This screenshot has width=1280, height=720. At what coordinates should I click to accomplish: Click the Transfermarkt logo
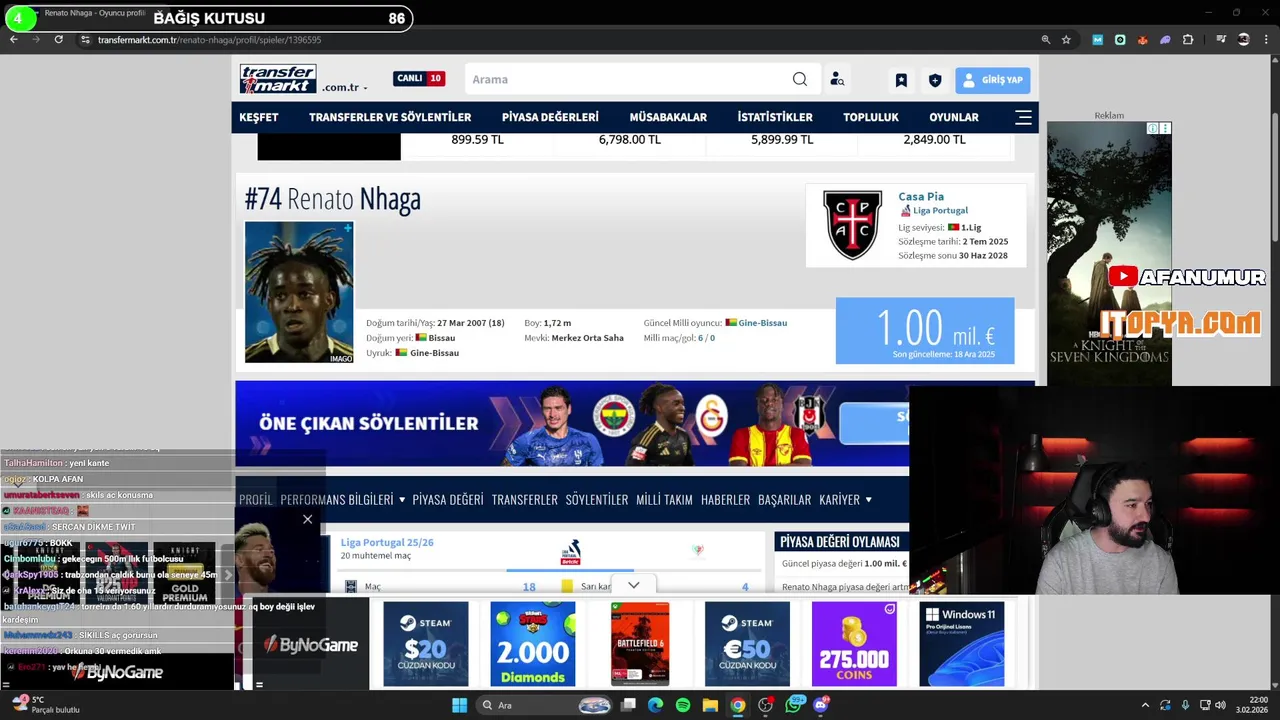[x=278, y=79]
